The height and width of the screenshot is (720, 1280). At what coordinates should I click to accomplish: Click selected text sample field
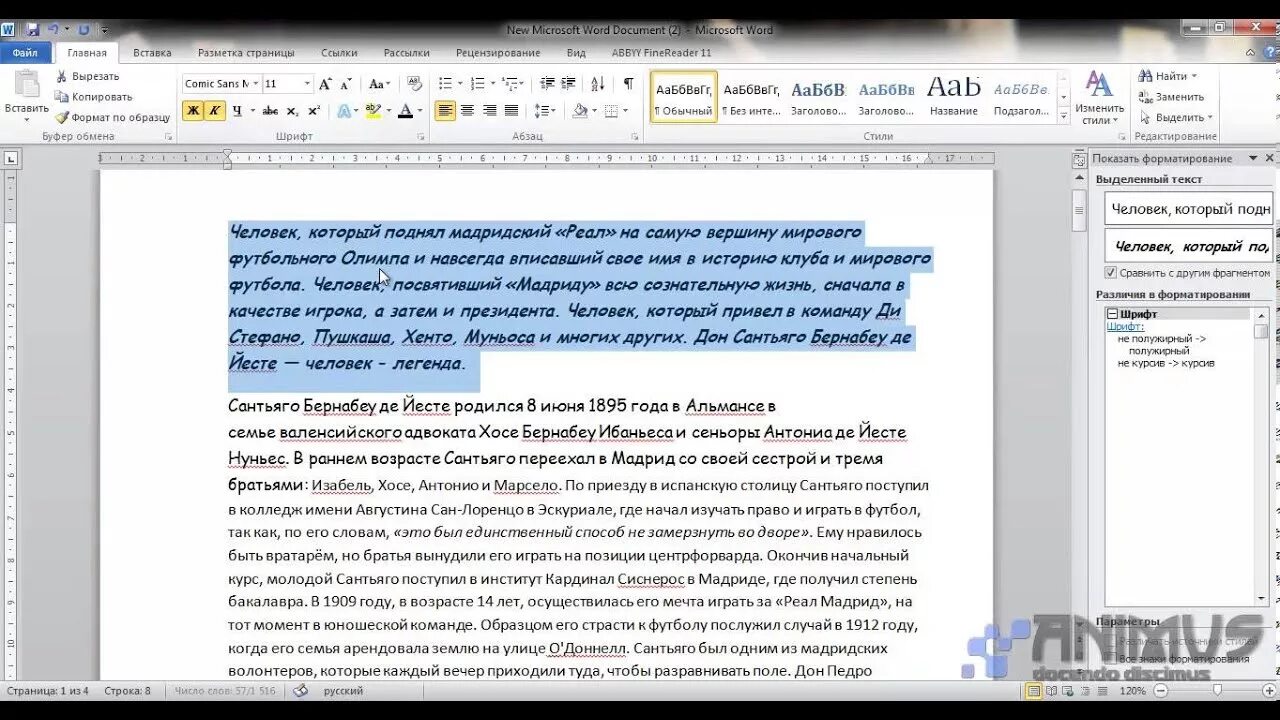pyautogui.click(x=1188, y=209)
